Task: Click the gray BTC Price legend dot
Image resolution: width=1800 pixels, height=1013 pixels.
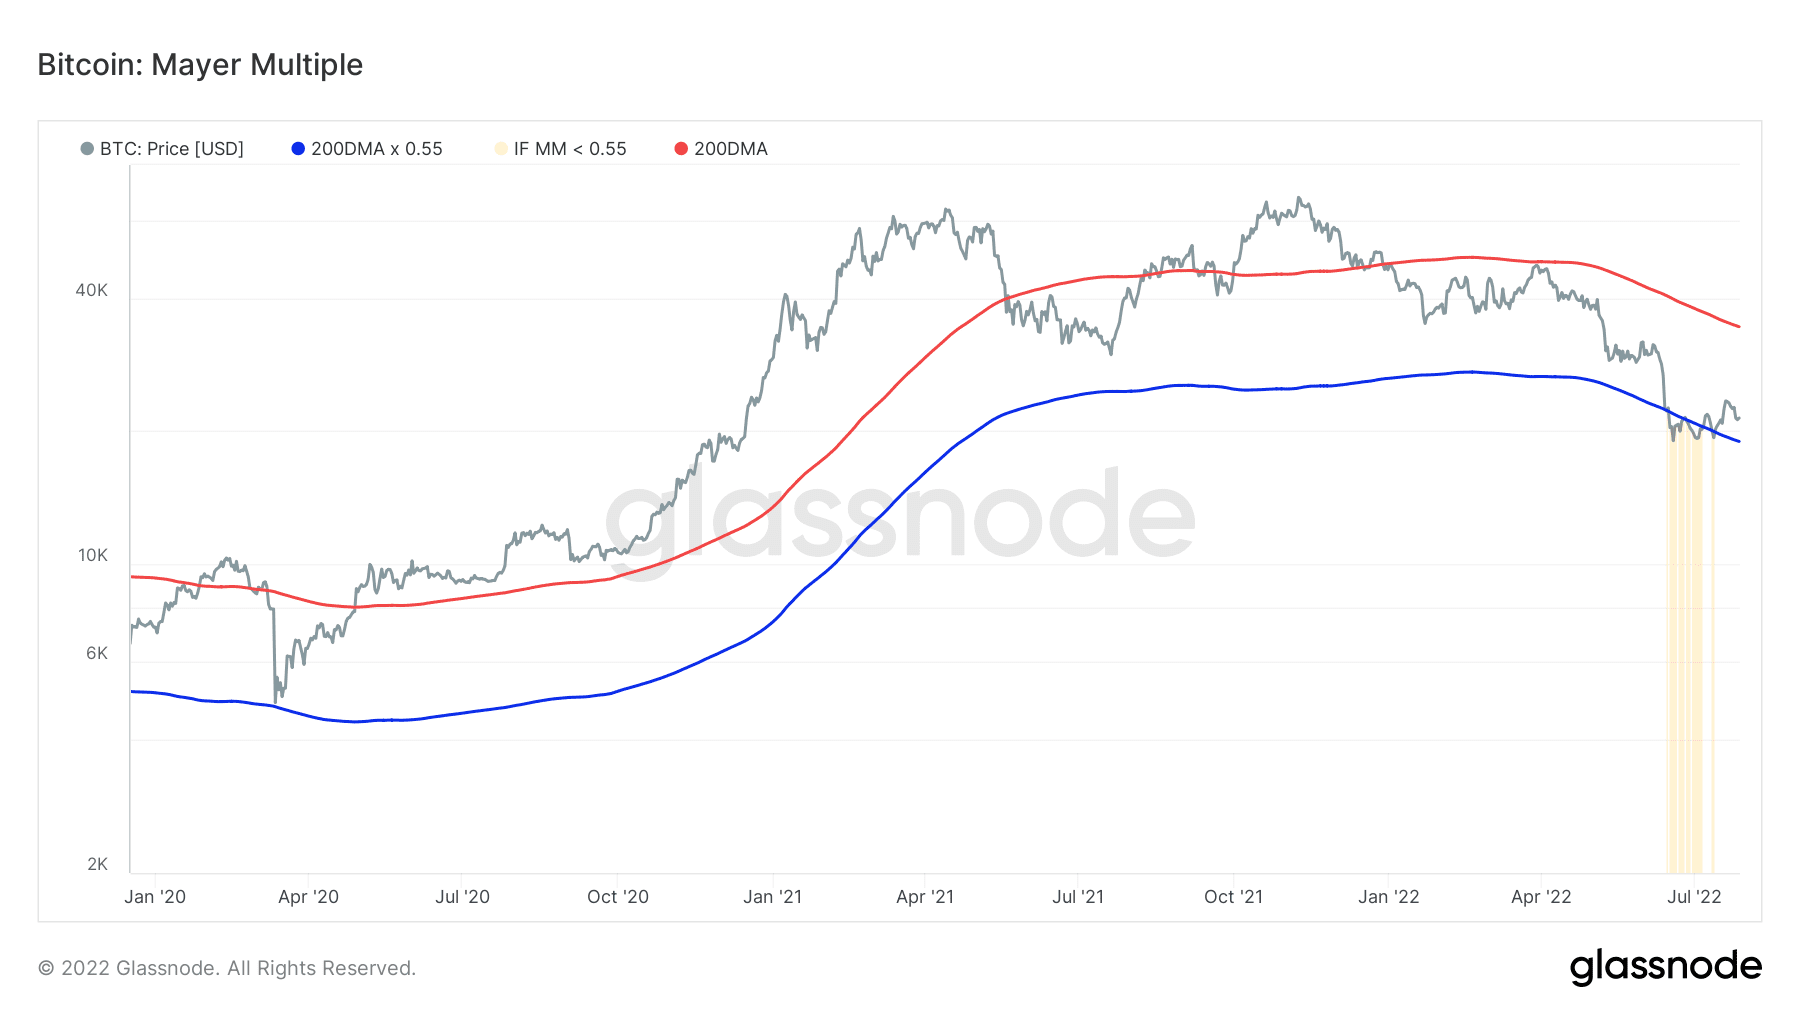Action: (87, 149)
